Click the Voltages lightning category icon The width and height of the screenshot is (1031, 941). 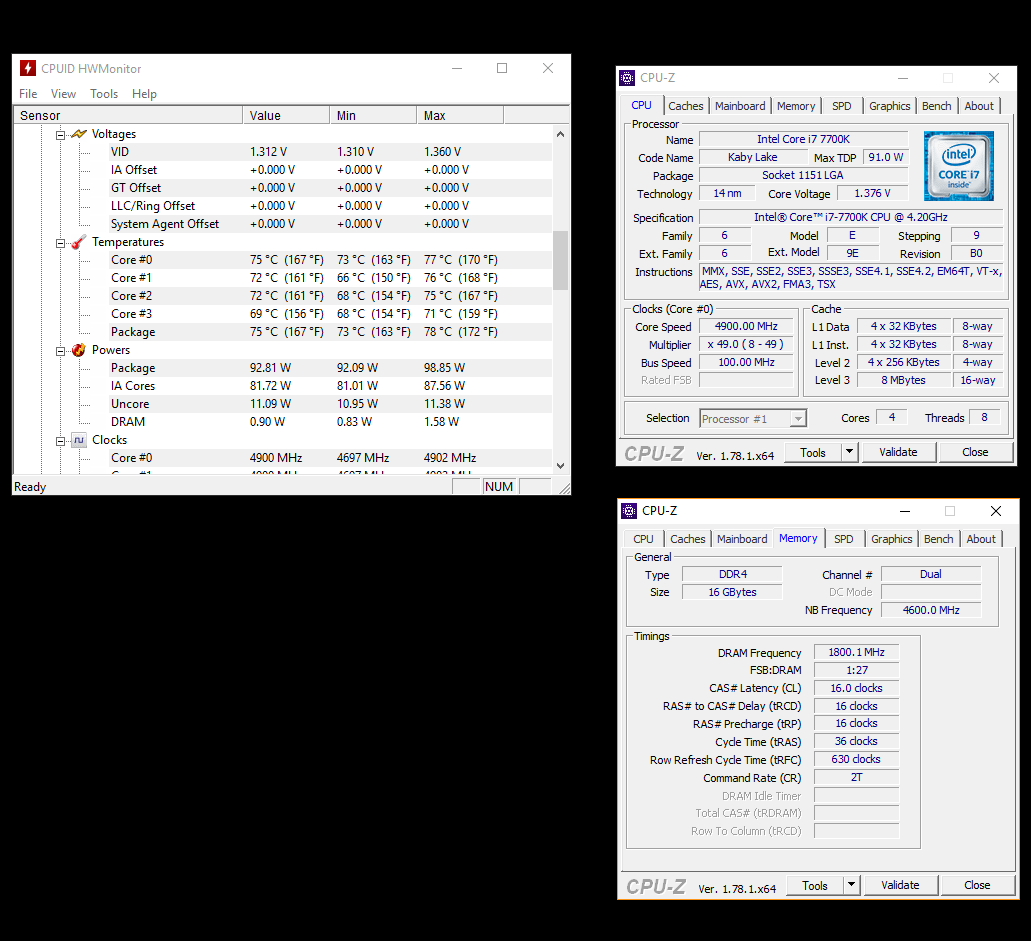coord(79,133)
